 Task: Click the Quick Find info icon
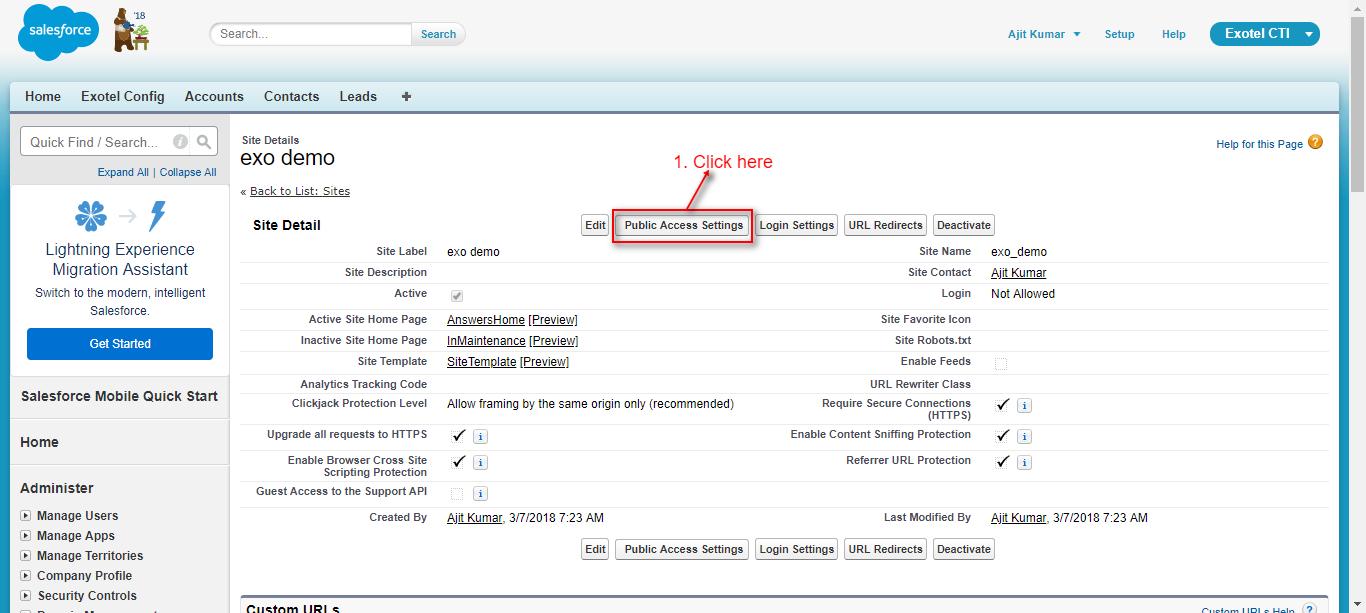click(x=180, y=142)
